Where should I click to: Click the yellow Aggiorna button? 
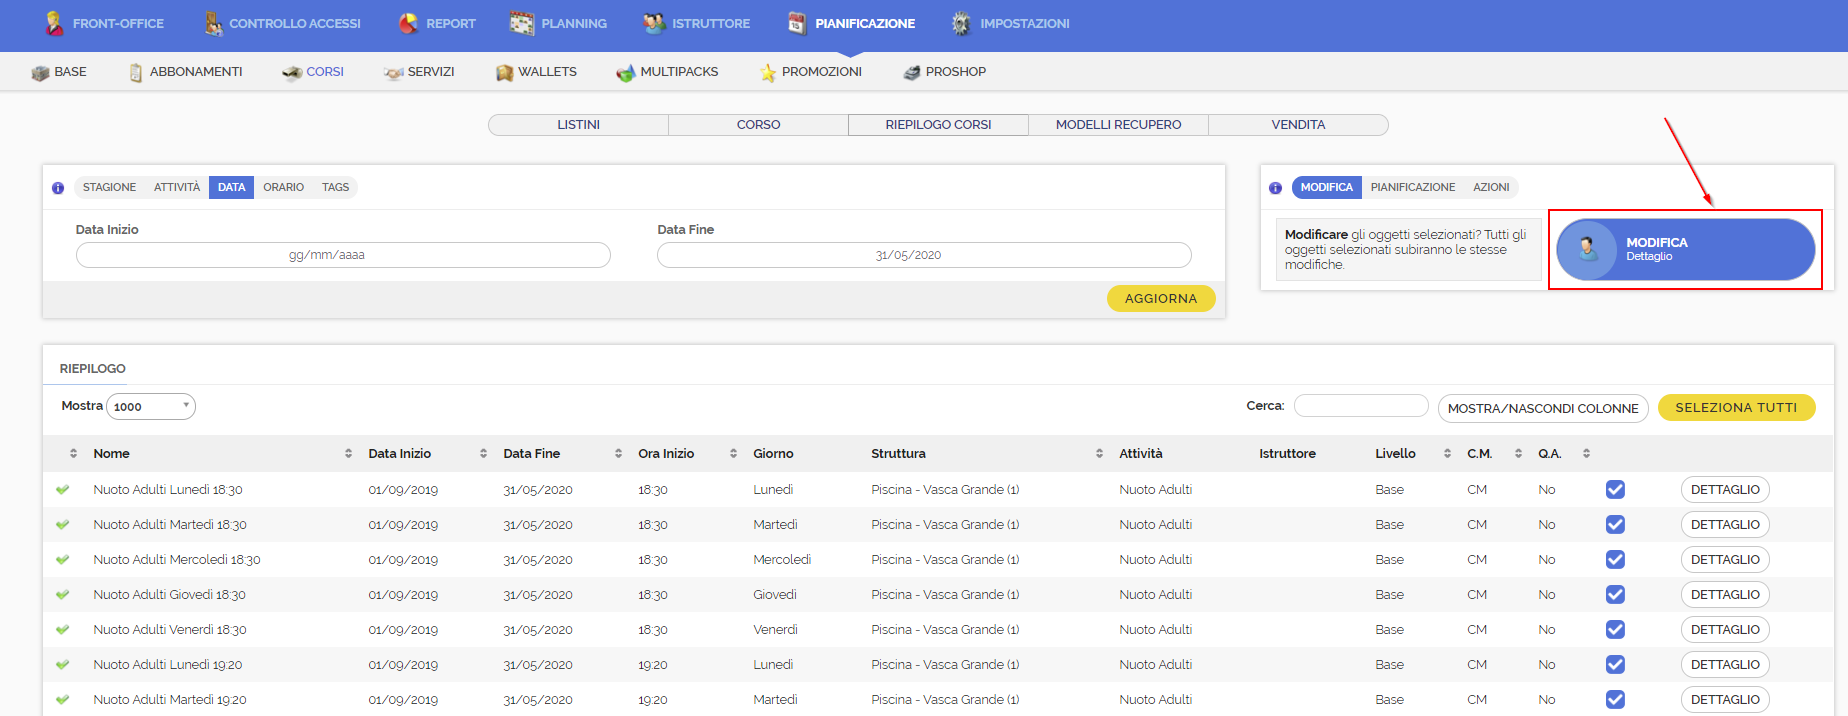[1160, 299]
